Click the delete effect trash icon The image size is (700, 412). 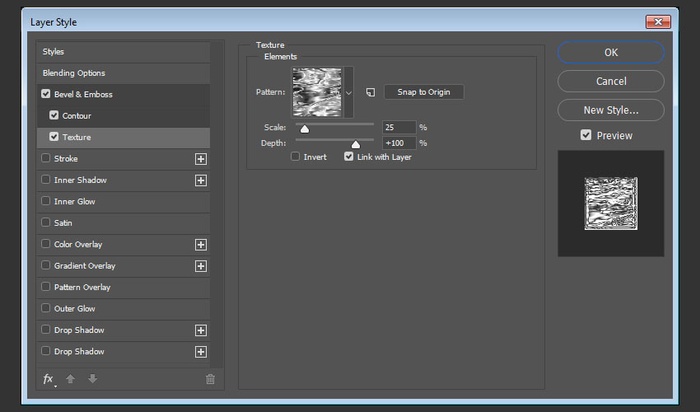click(210, 379)
